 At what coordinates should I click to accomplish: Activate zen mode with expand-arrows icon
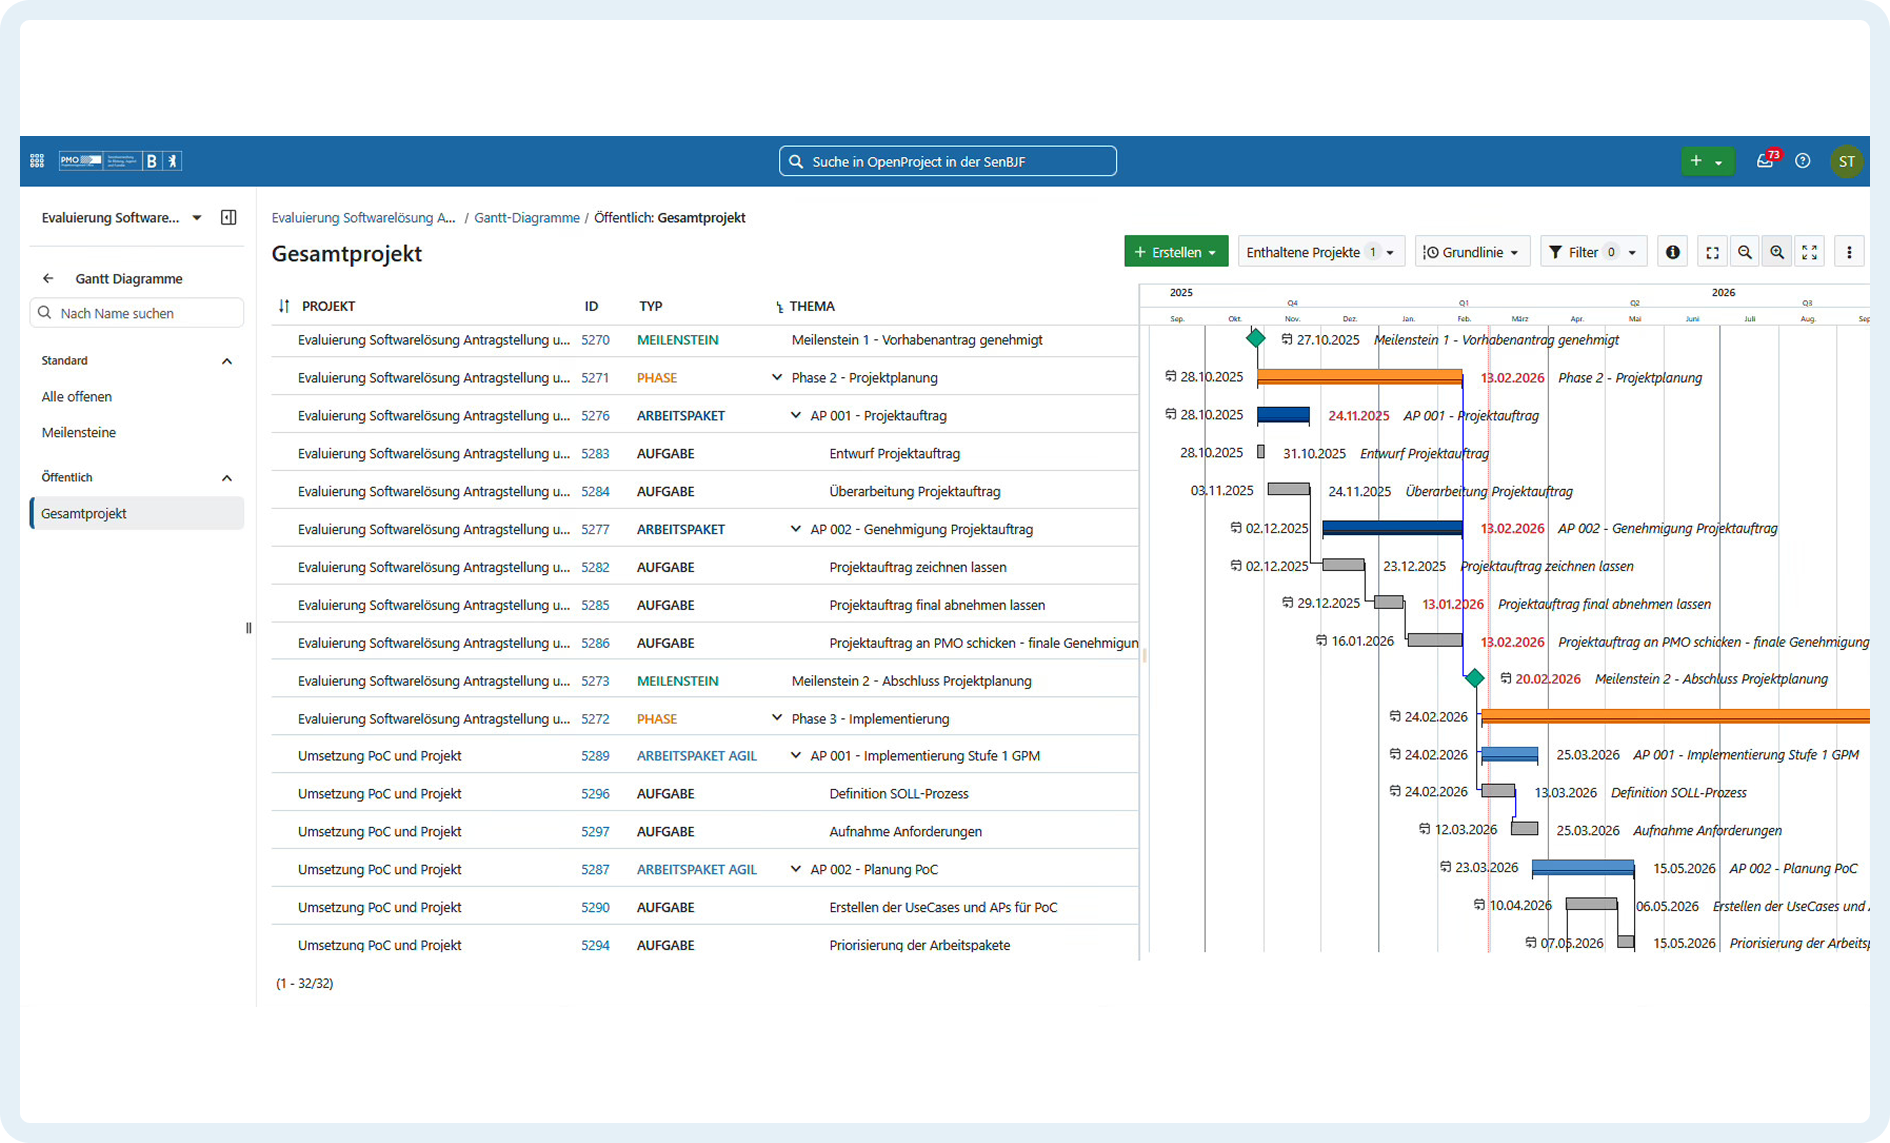pyautogui.click(x=1810, y=253)
